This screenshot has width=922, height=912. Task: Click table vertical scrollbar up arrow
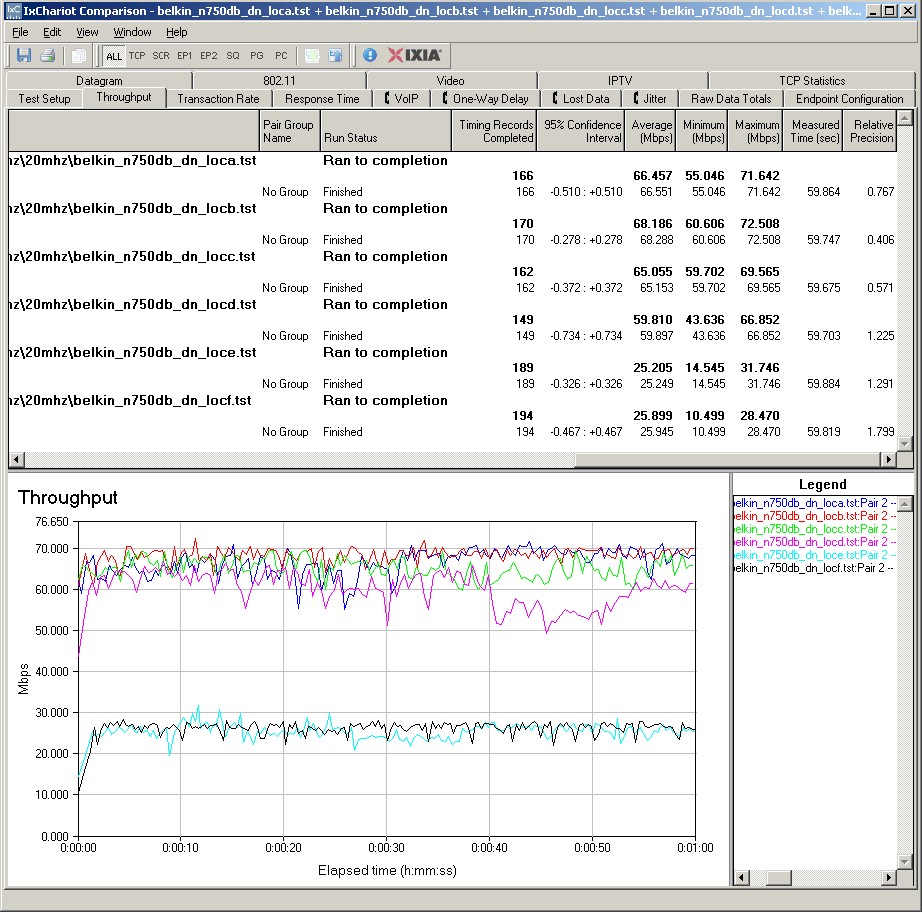coord(905,118)
